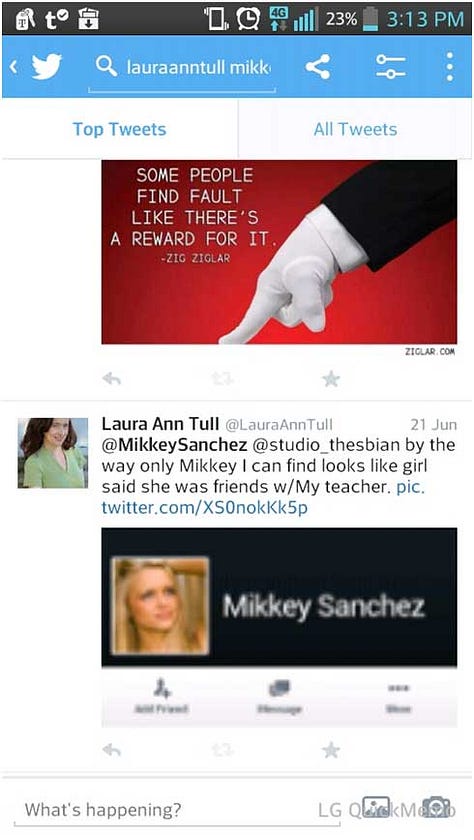
Task: Tap the magnifier search icon
Action: click(x=106, y=66)
